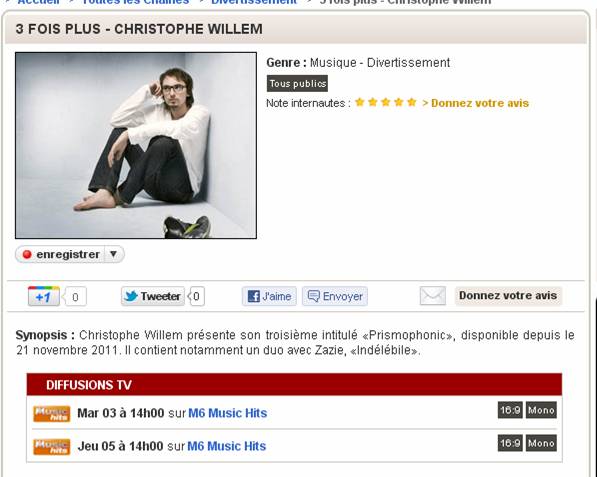Rate the show with the fifth star

412,102
